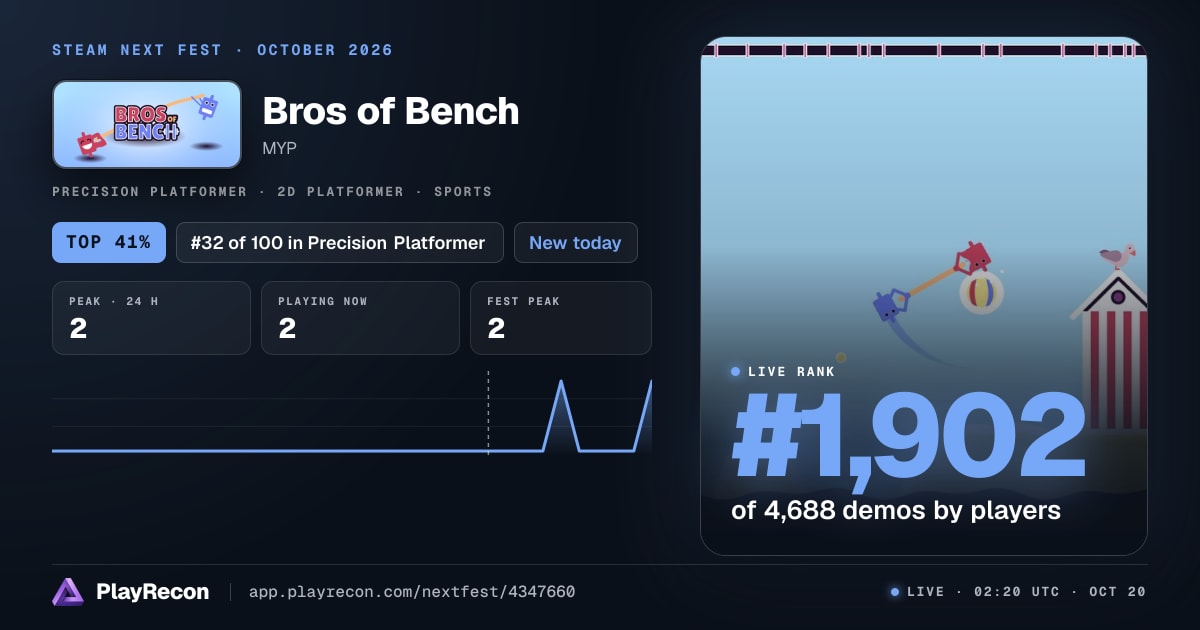The image size is (1200, 630).
Task: Click the SPORTS tag
Action: pyautogui.click(x=463, y=191)
